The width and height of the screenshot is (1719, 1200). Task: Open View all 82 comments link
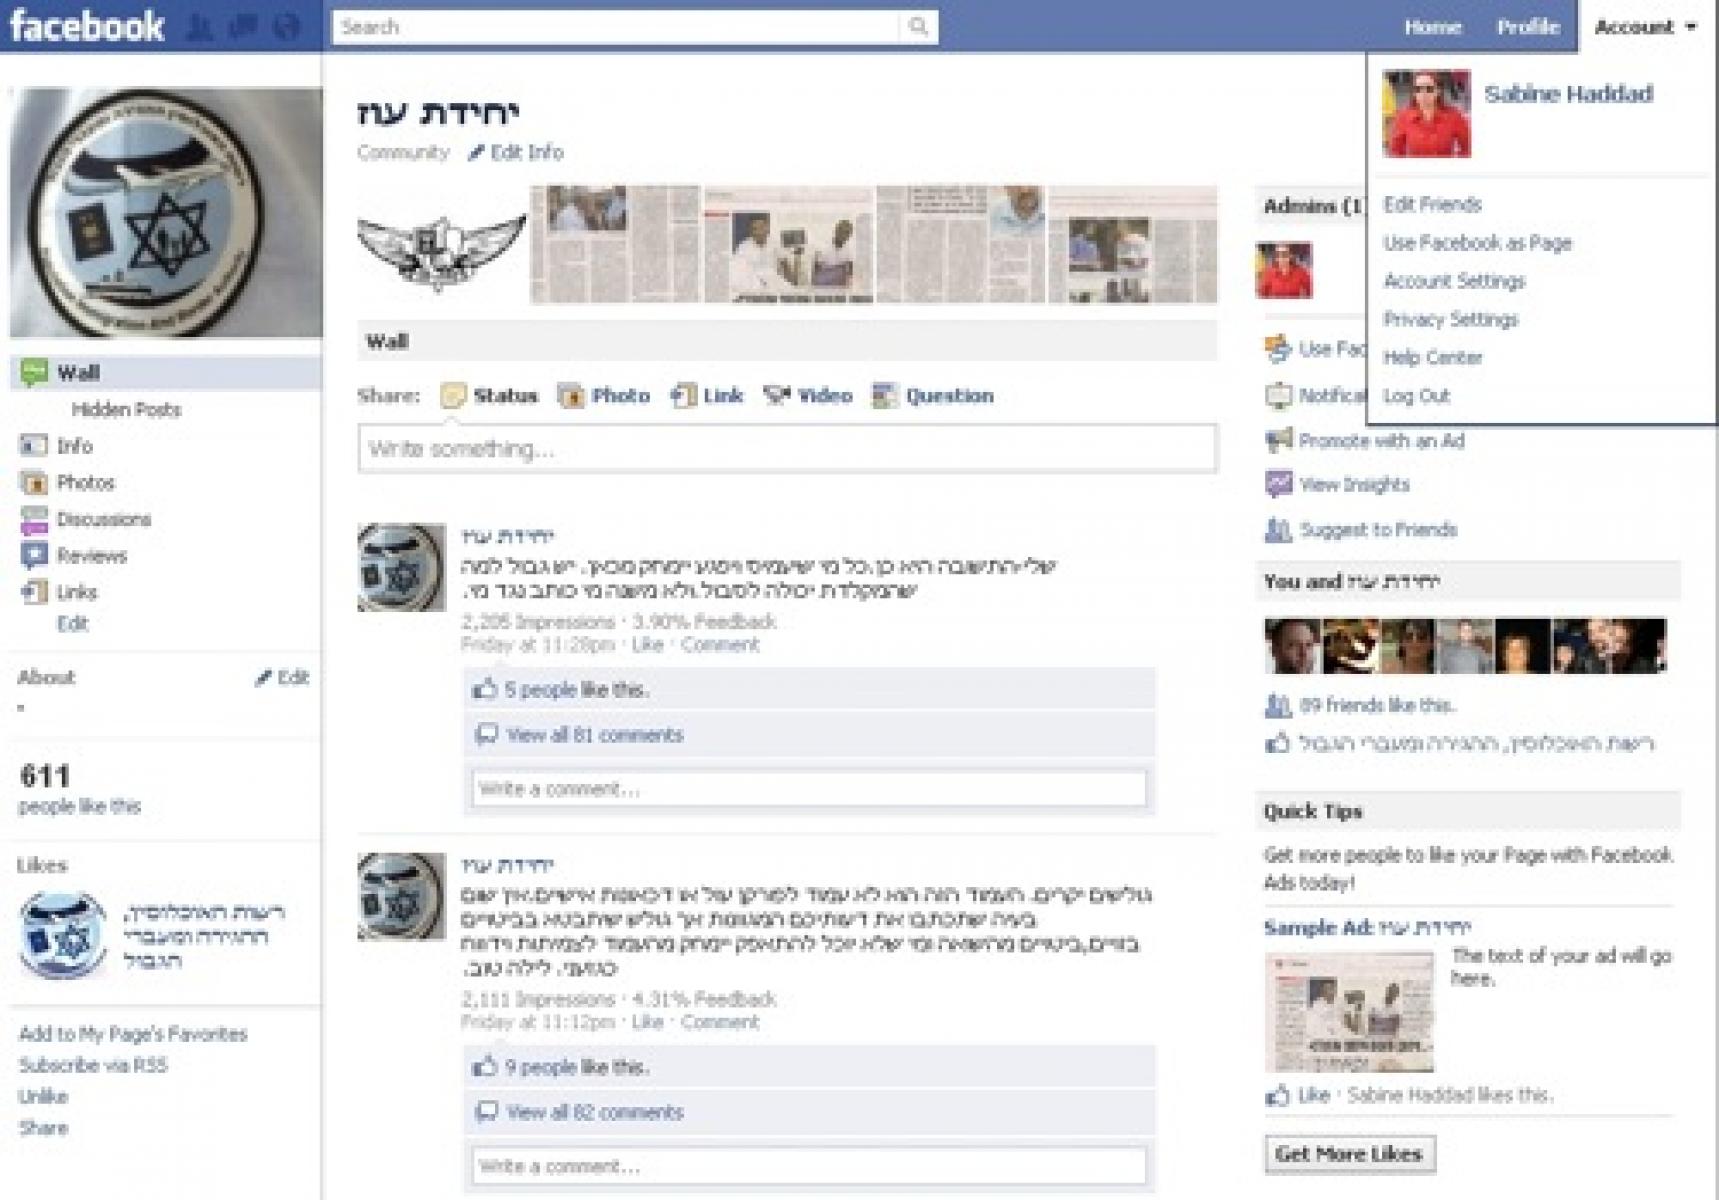594,1112
